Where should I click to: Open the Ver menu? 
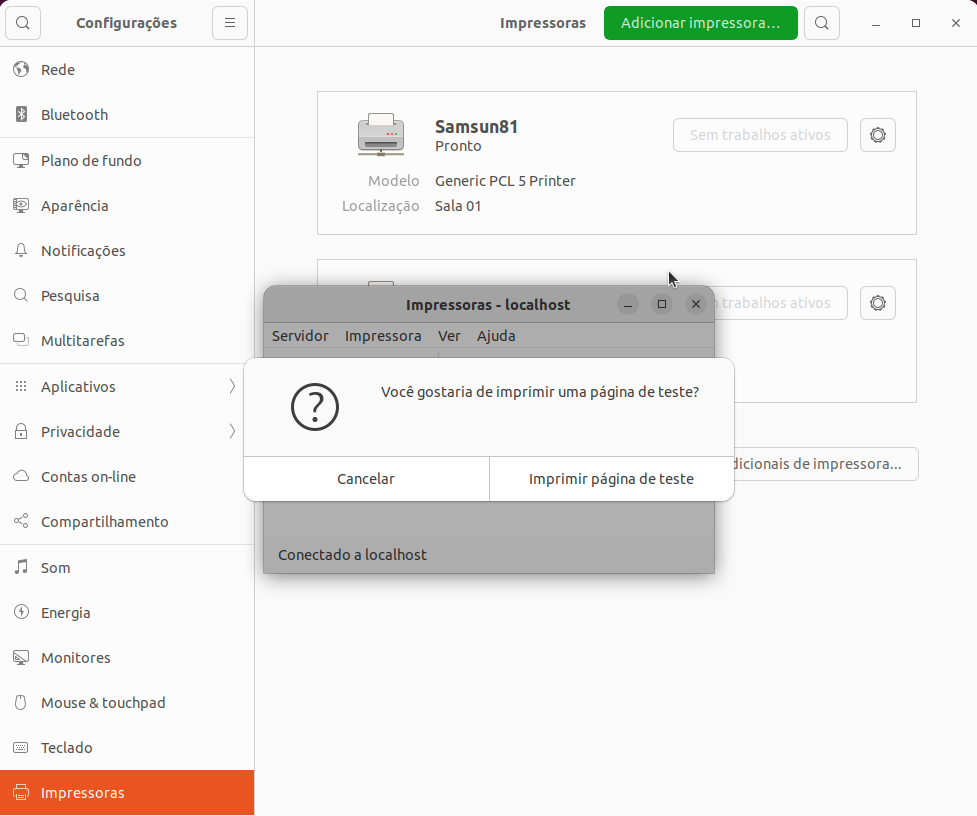pyautogui.click(x=449, y=336)
